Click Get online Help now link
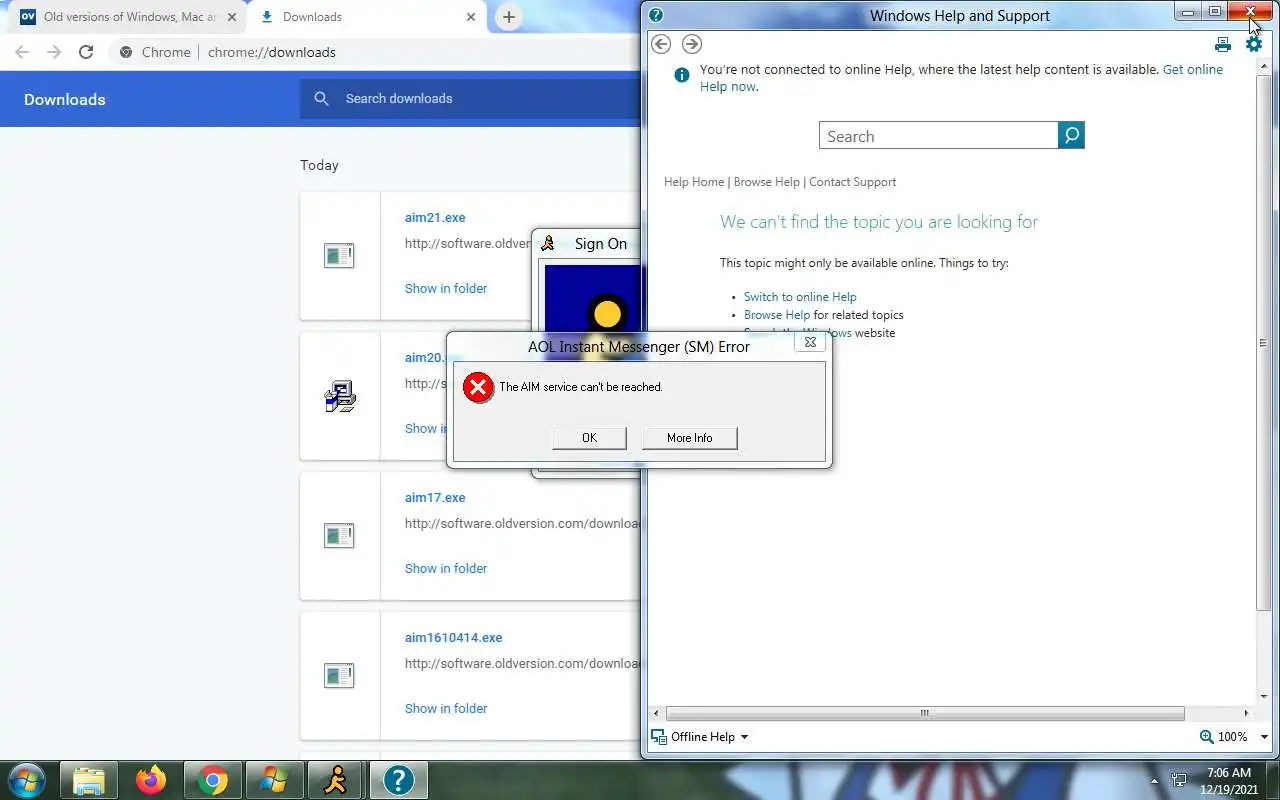Image resolution: width=1280 pixels, height=800 pixels. tap(1192, 70)
